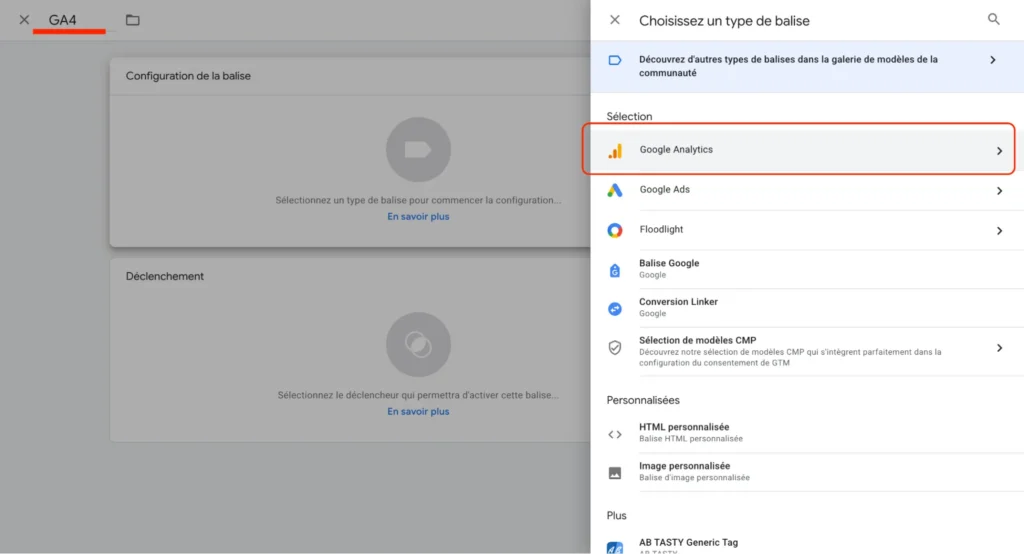Click 'Sélectionnez un type de balise' hint text
The image size is (1024, 554).
(418, 200)
